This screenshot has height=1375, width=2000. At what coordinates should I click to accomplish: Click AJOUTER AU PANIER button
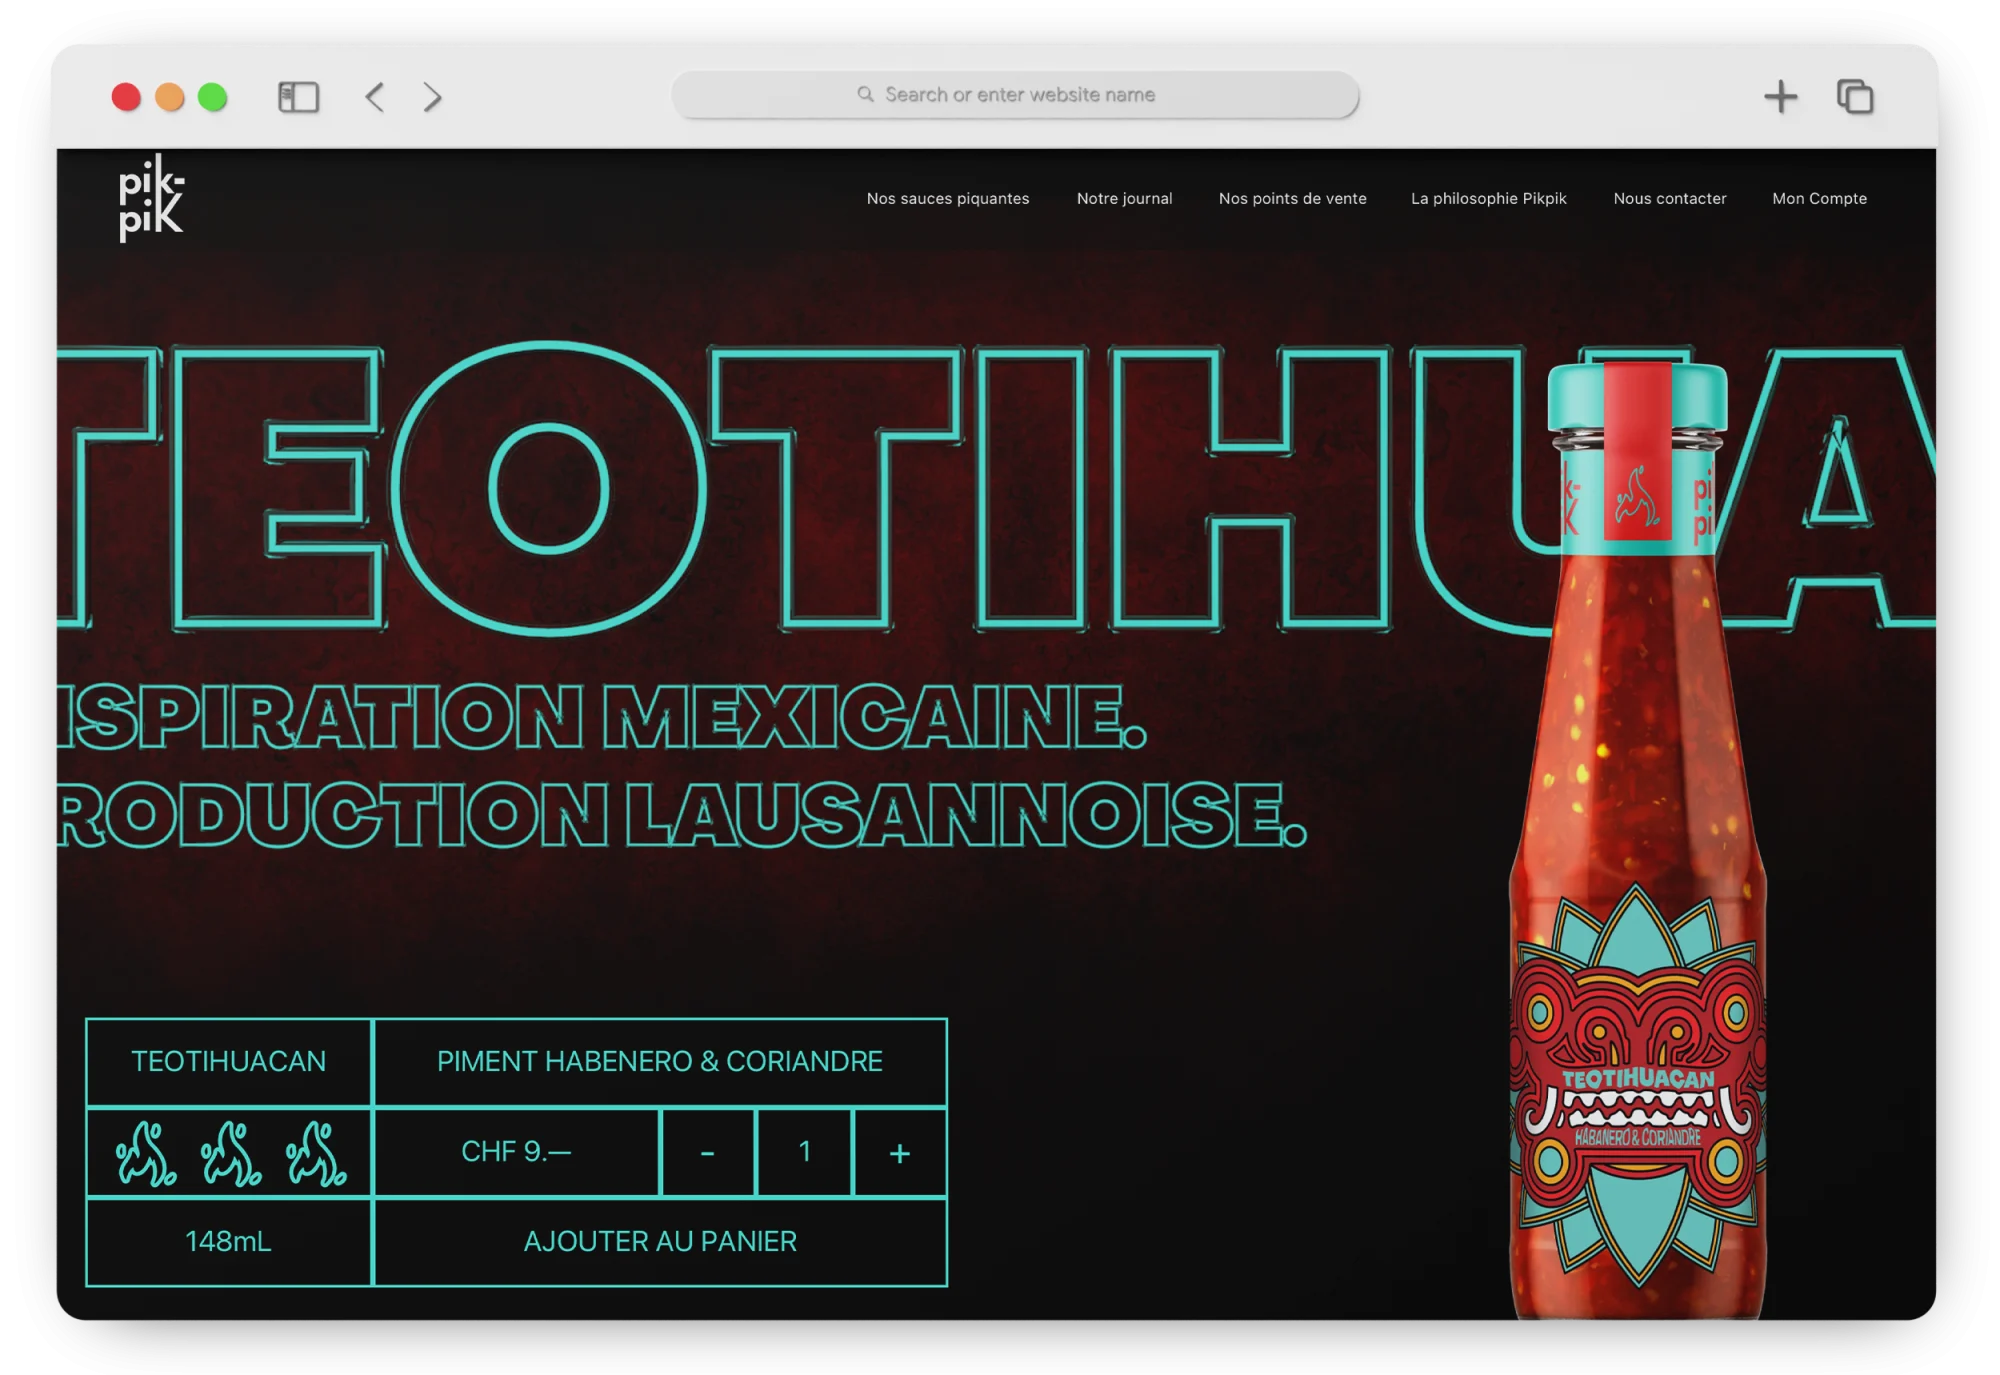(x=660, y=1242)
